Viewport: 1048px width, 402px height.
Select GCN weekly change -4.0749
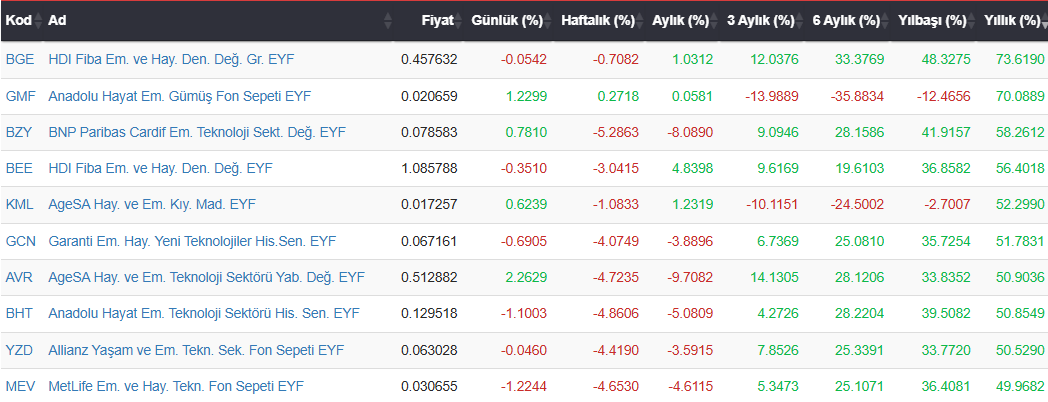[x=616, y=241]
